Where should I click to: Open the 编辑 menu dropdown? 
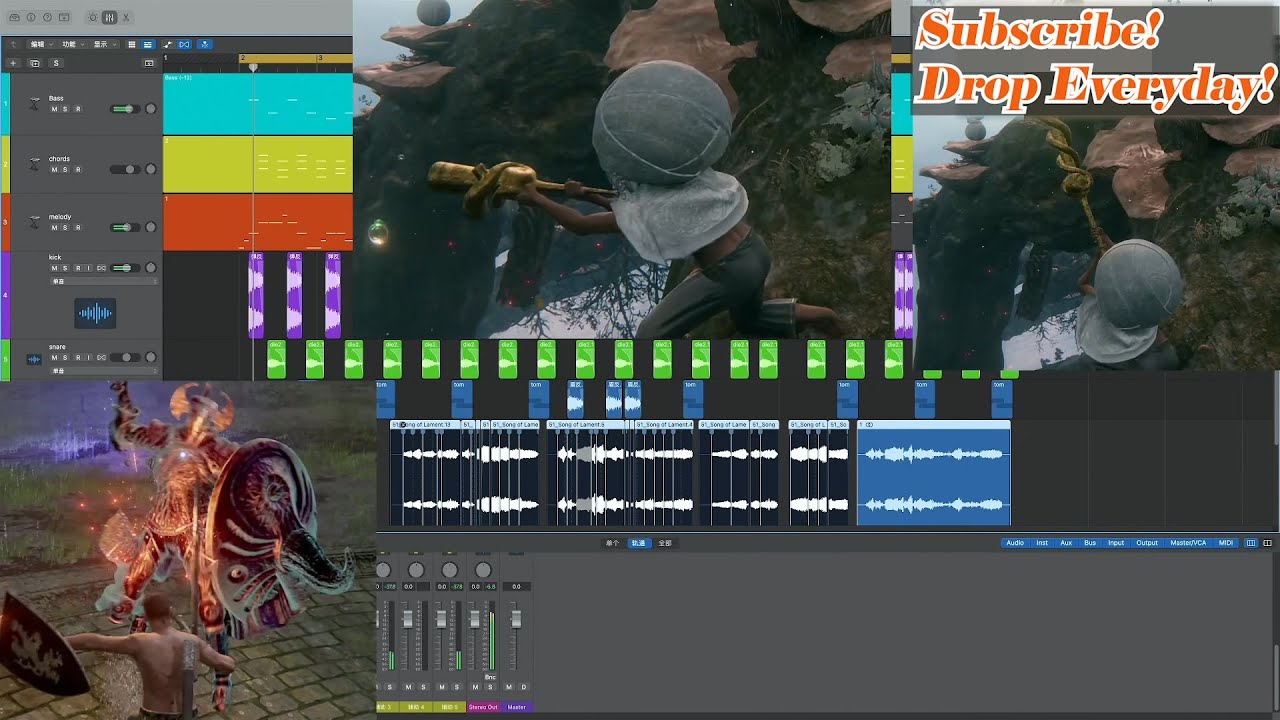click(x=42, y=44)
